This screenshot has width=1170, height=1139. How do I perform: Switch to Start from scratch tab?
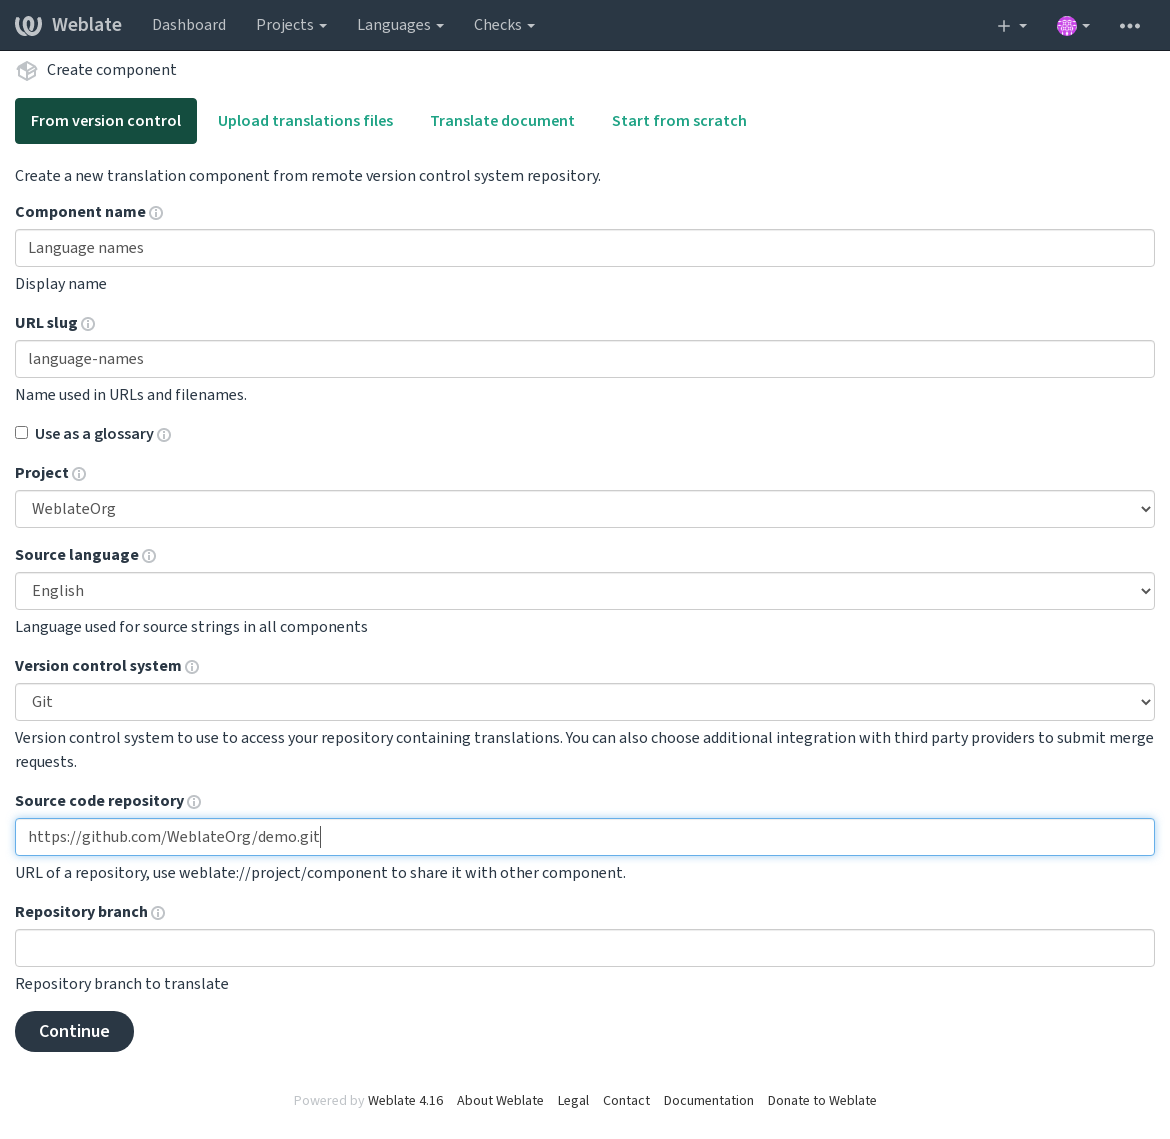click(x=679, y=121)
